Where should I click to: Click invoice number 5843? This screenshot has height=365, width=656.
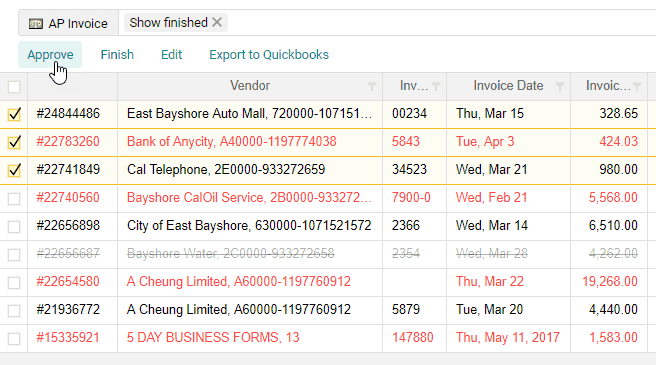pyautogui.click(x=406, y=141)
